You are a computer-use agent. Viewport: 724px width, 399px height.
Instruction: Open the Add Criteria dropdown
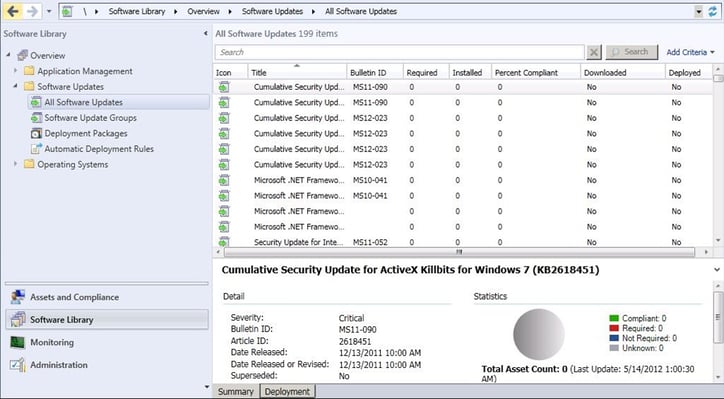tap(690, 52)
